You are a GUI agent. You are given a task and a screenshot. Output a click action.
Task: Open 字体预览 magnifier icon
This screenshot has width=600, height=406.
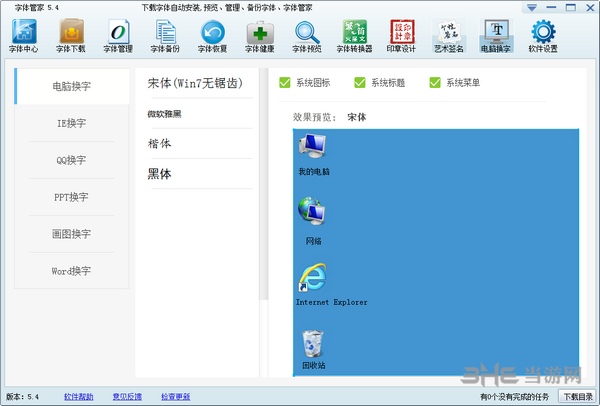307,35
